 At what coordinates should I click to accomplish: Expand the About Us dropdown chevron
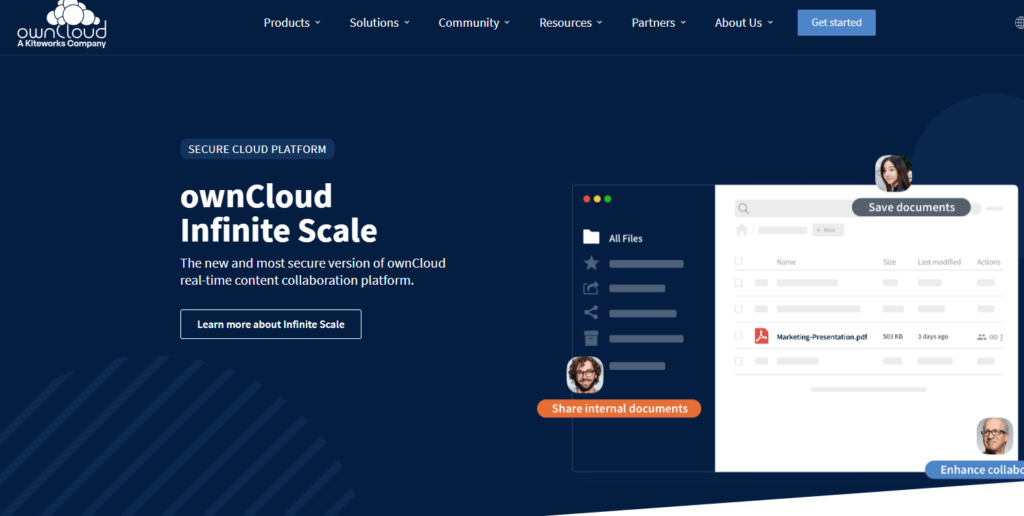770,22
